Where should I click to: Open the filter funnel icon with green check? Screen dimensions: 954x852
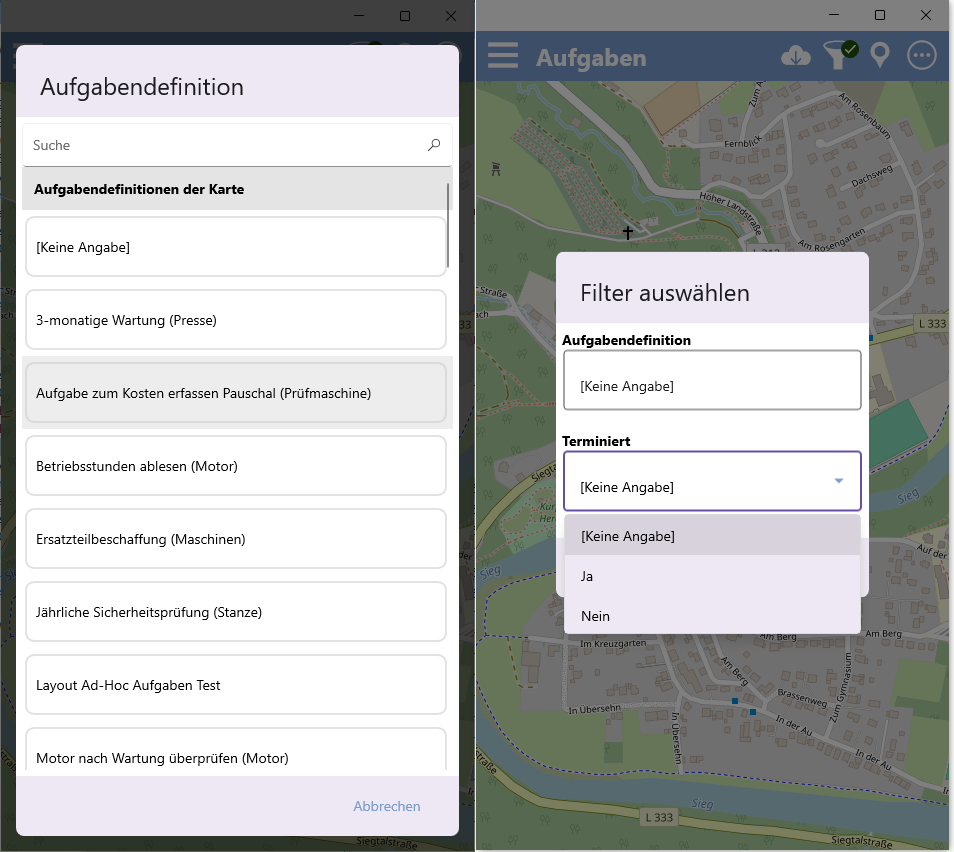point(840,55)
